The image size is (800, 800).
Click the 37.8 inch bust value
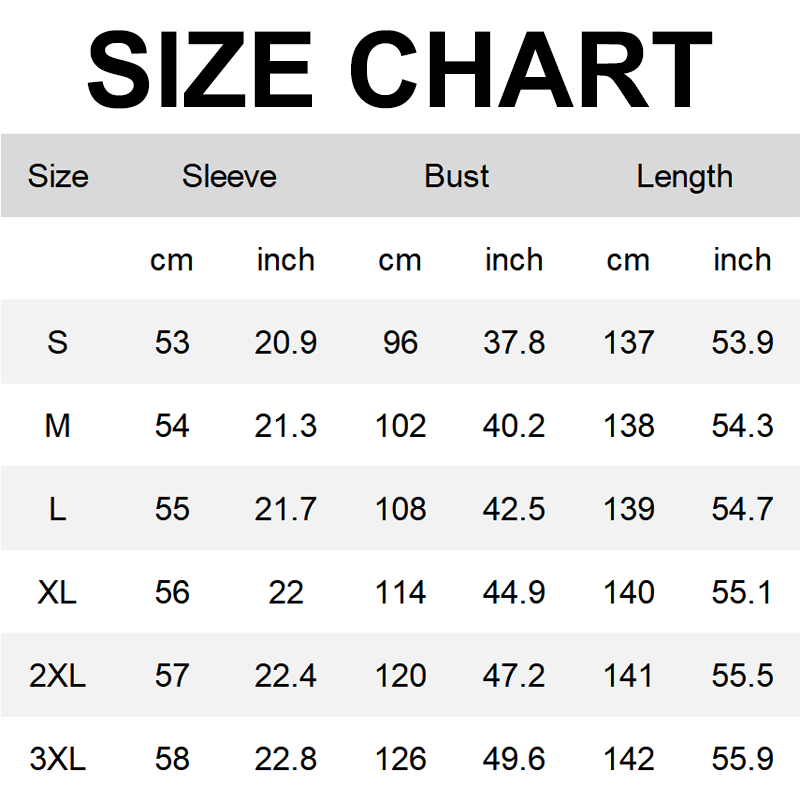[514, 343]
